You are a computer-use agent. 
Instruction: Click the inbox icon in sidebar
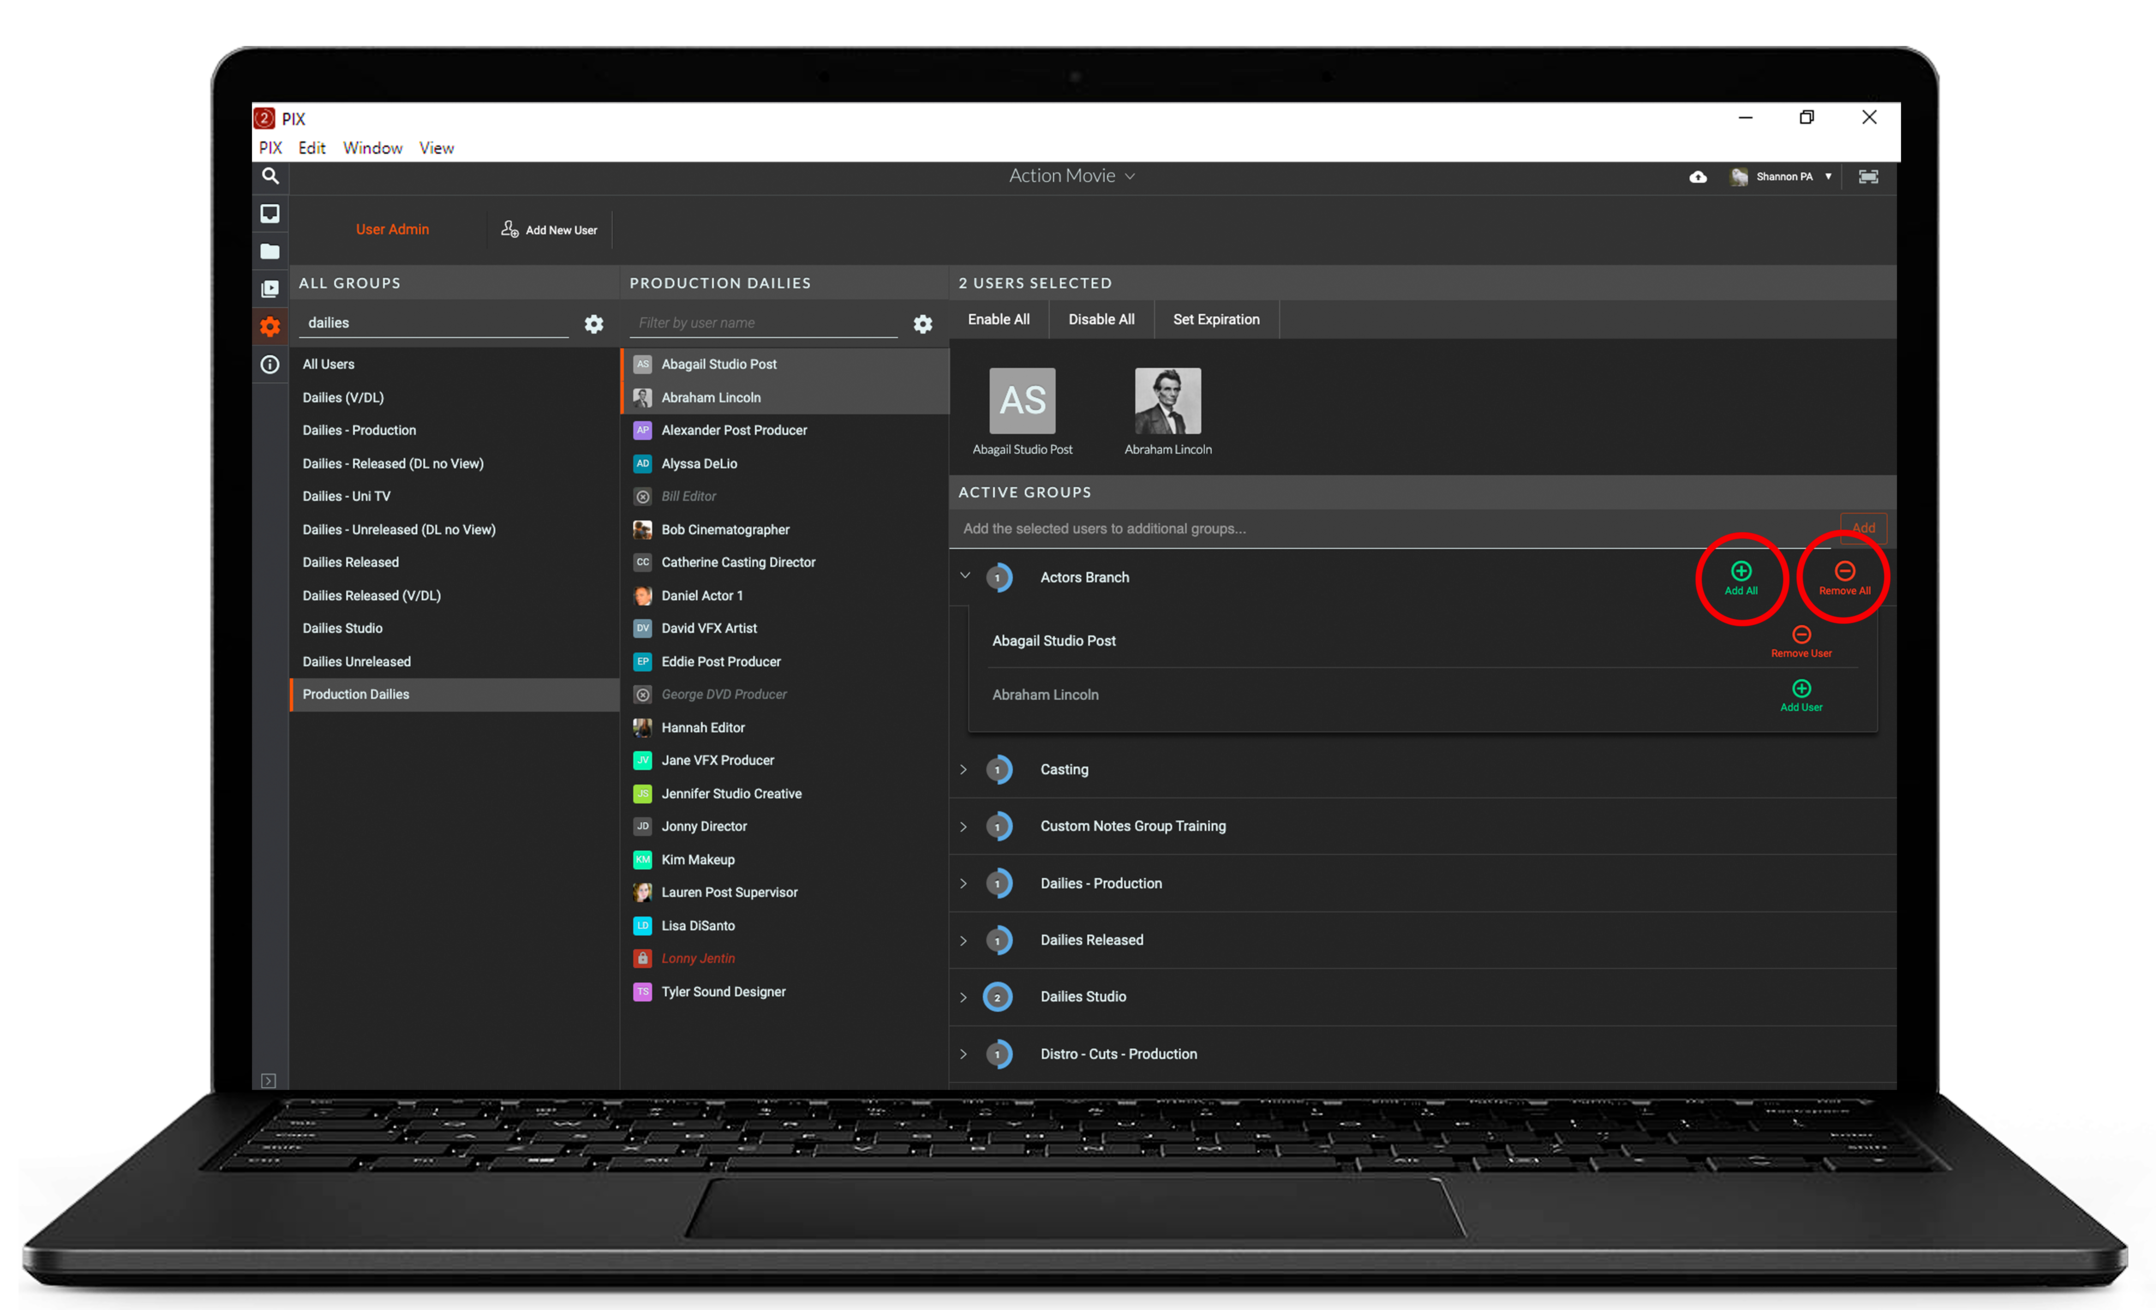click(270, 214)
